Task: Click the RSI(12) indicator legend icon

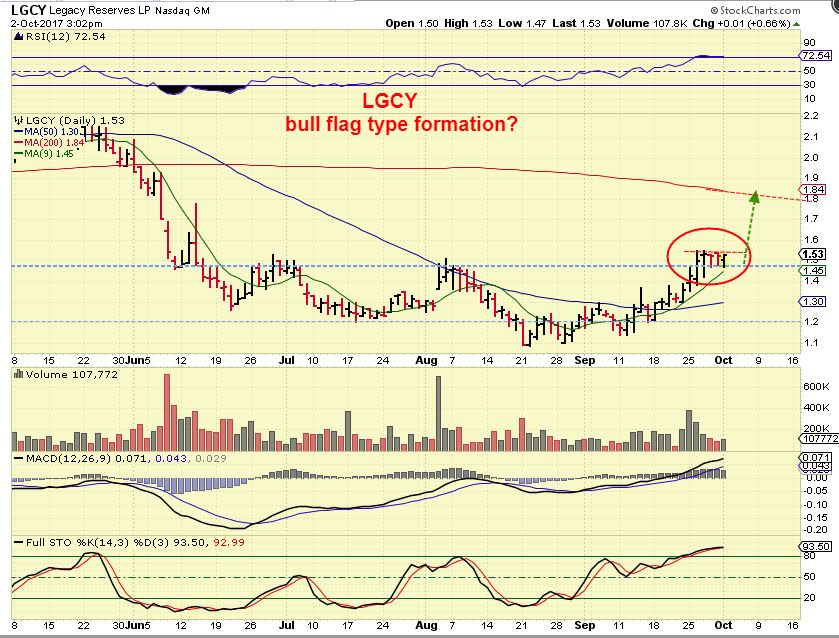Action: 18,36
